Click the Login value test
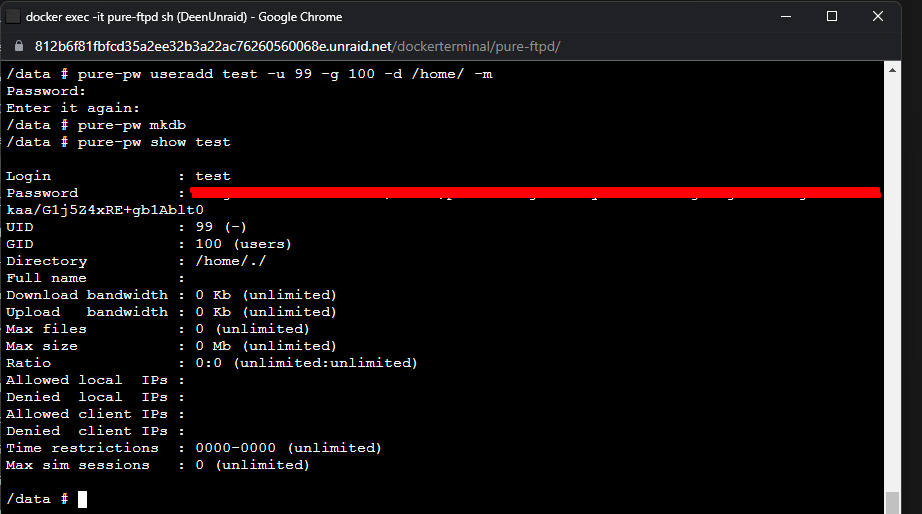This screenshot has height=514, width=922. (213, 176)
